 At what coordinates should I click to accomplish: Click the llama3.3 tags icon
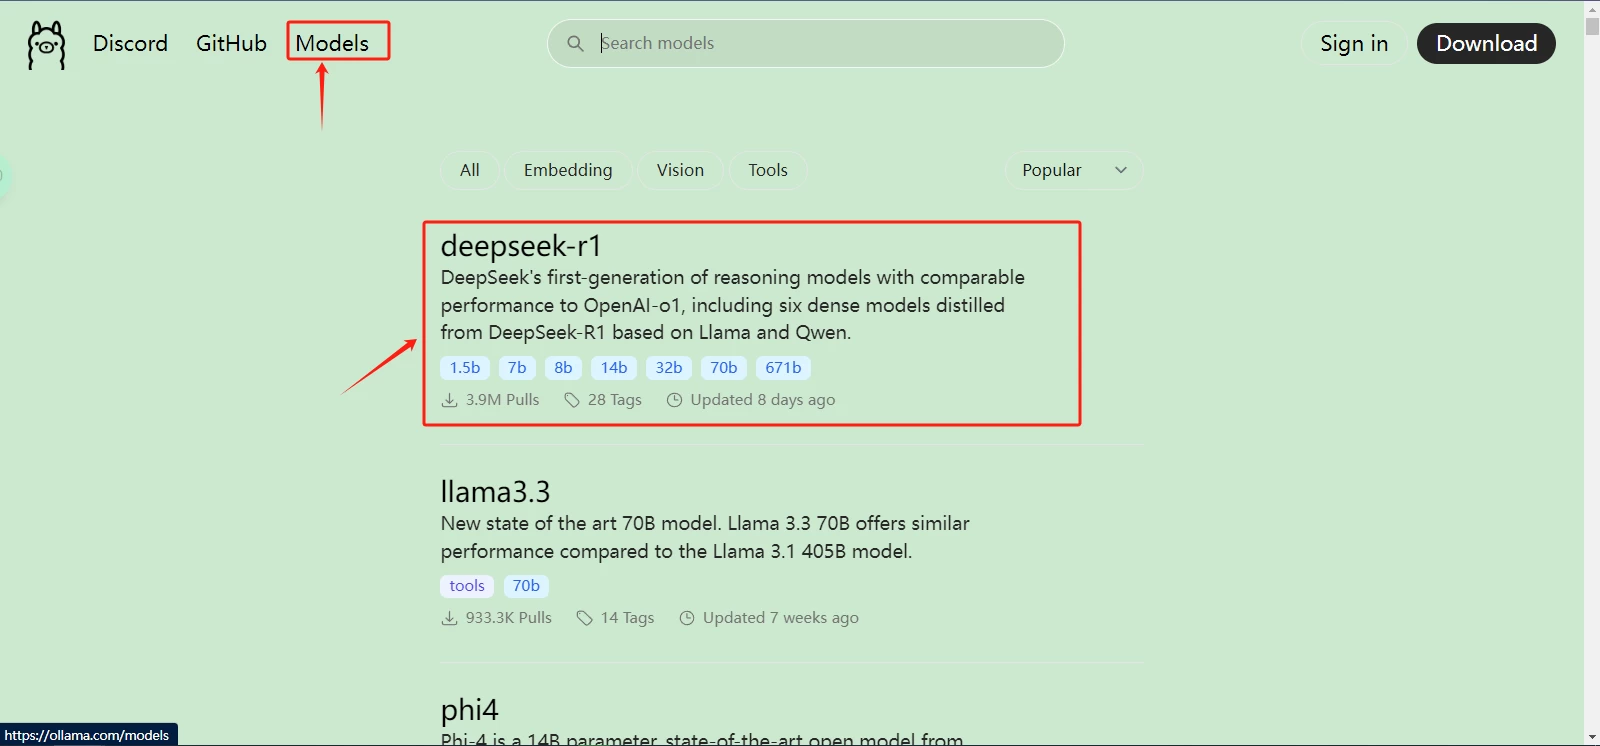tap(585, 618)
